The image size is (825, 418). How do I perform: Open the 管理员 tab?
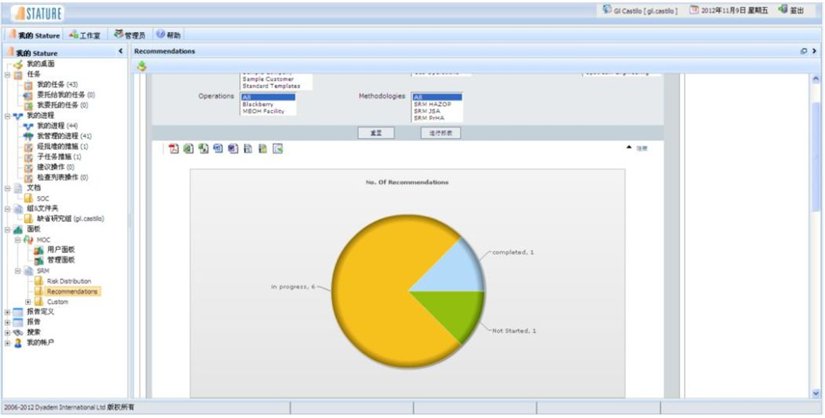(x=129, y=35)
